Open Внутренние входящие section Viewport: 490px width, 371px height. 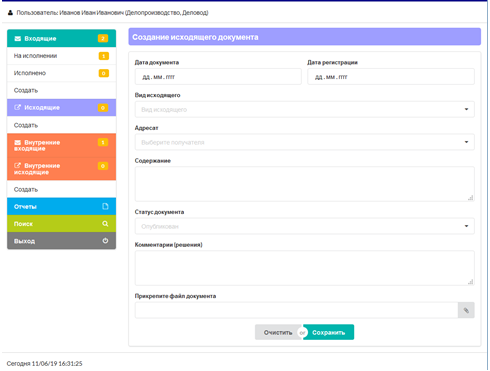pyautogui.click(x=62, y=145)
